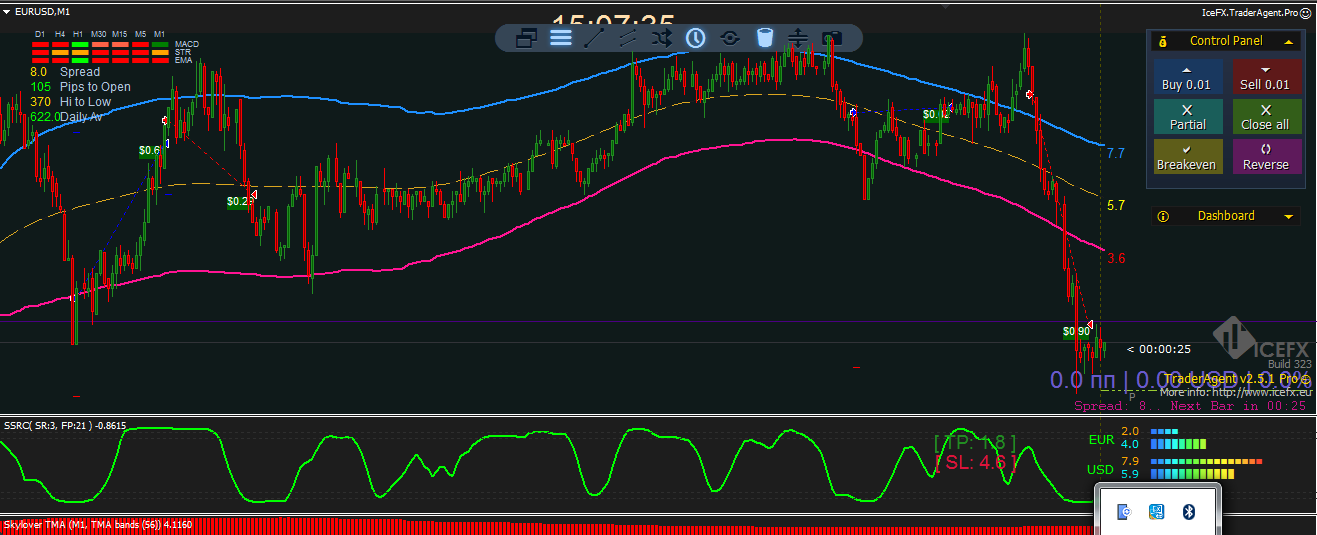Click the Sell 0.01 button

click(1266, 77)
